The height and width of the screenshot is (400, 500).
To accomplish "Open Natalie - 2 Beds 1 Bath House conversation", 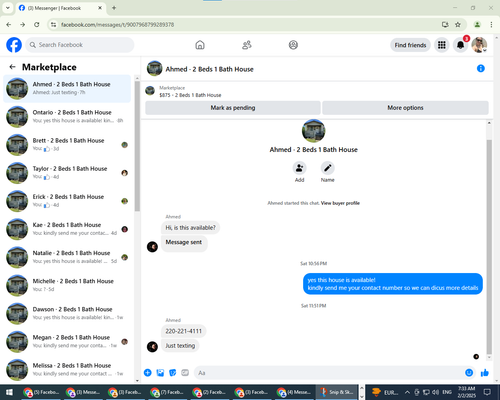I will click(67, 257).
